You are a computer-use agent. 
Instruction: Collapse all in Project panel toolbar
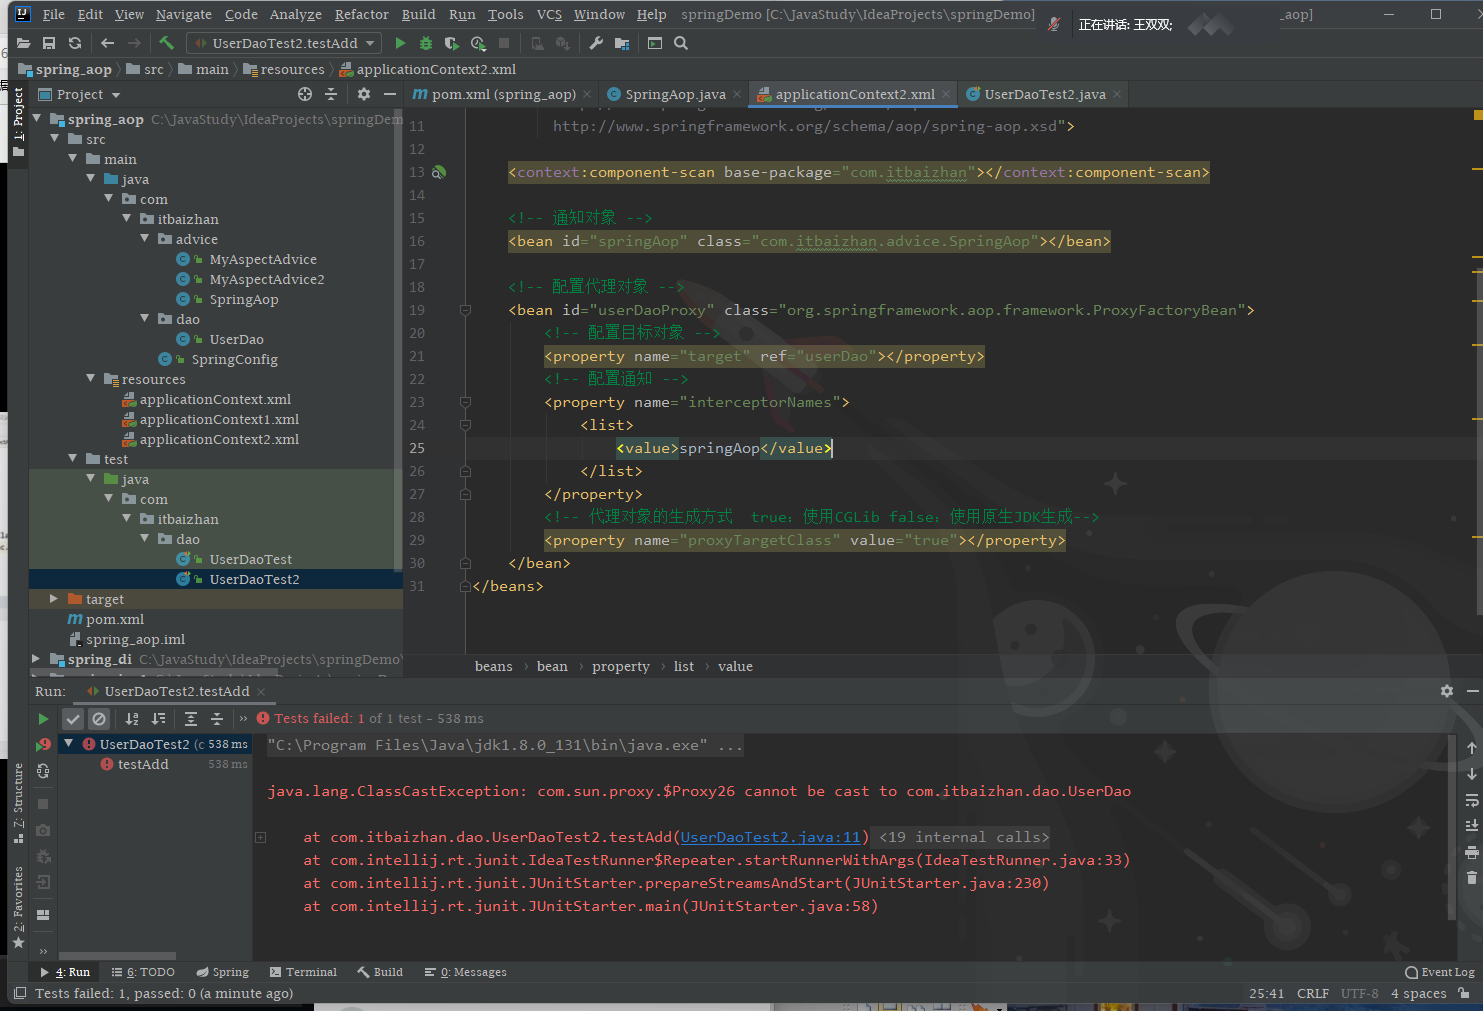pyautogui.click(x=331, y=94)
